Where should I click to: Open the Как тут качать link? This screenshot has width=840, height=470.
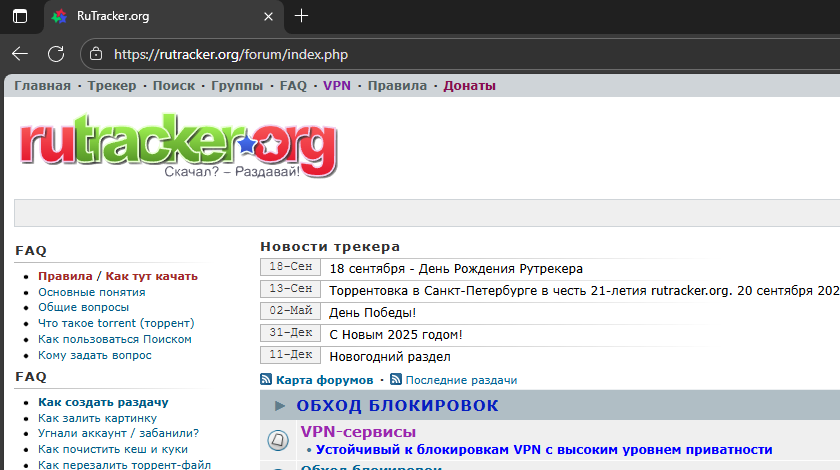pyautogui.click(x=152, y=276)
